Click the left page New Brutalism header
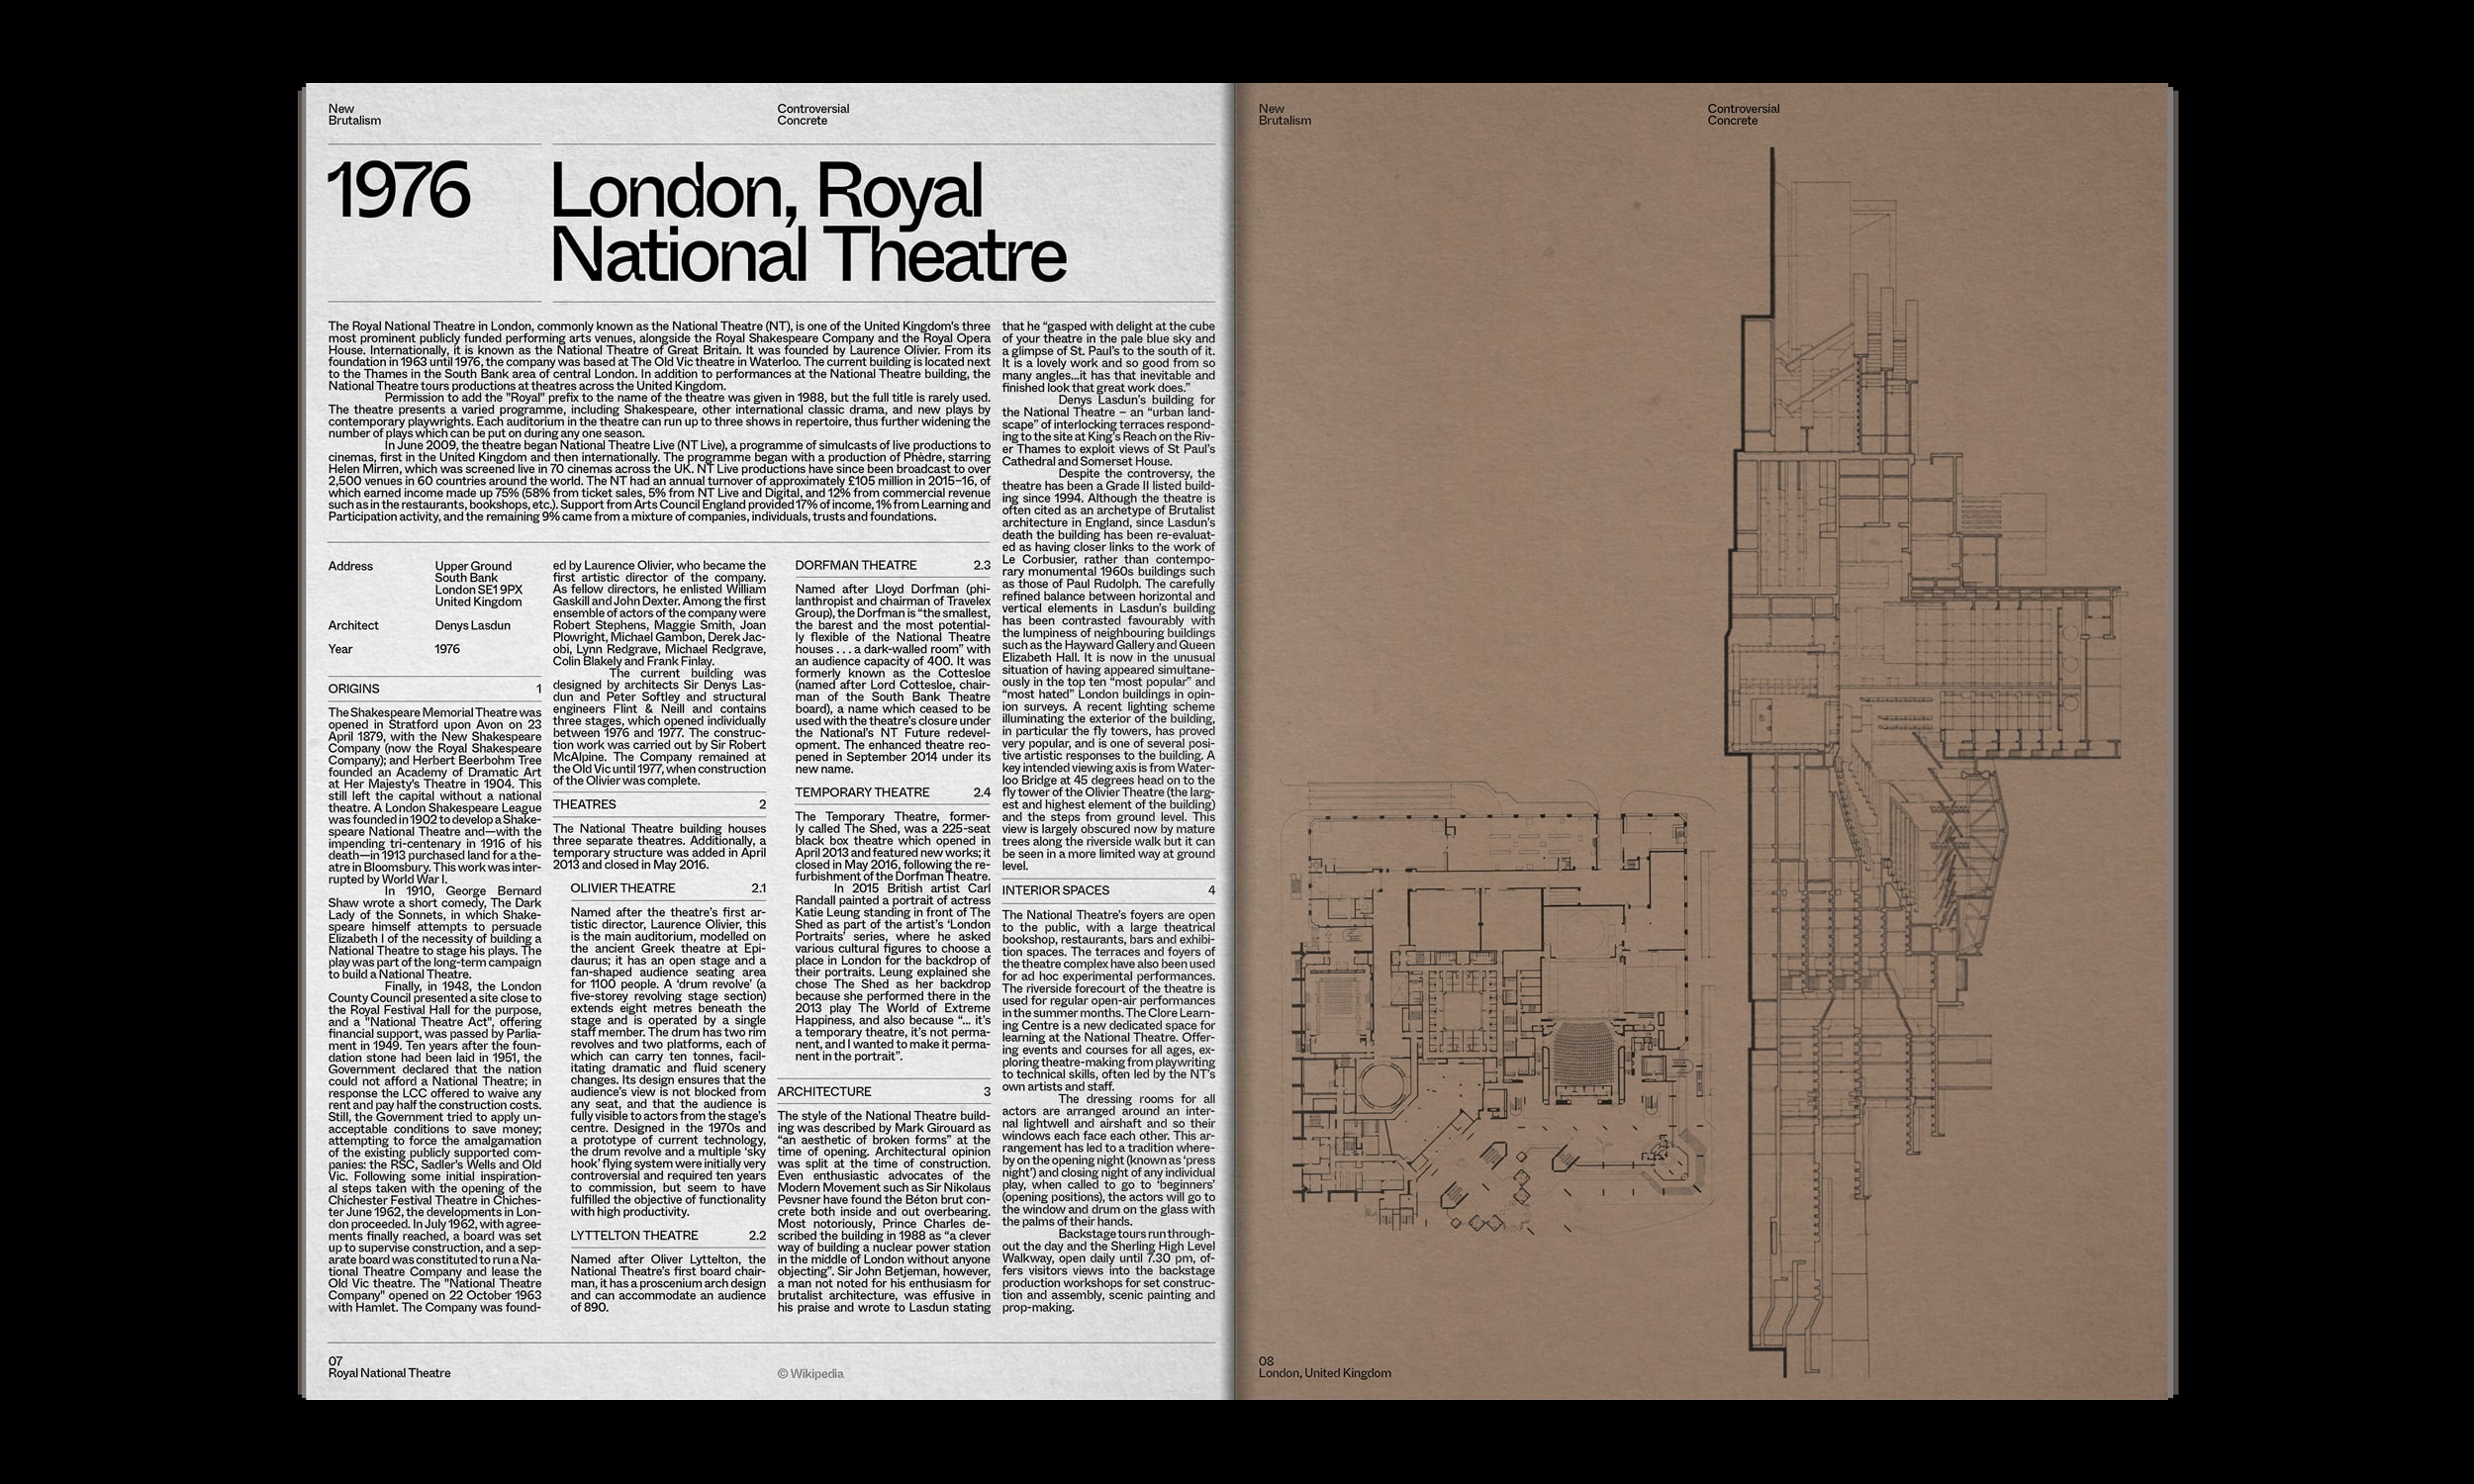This screenshot has height=1484, width=2474. (355, 114)
